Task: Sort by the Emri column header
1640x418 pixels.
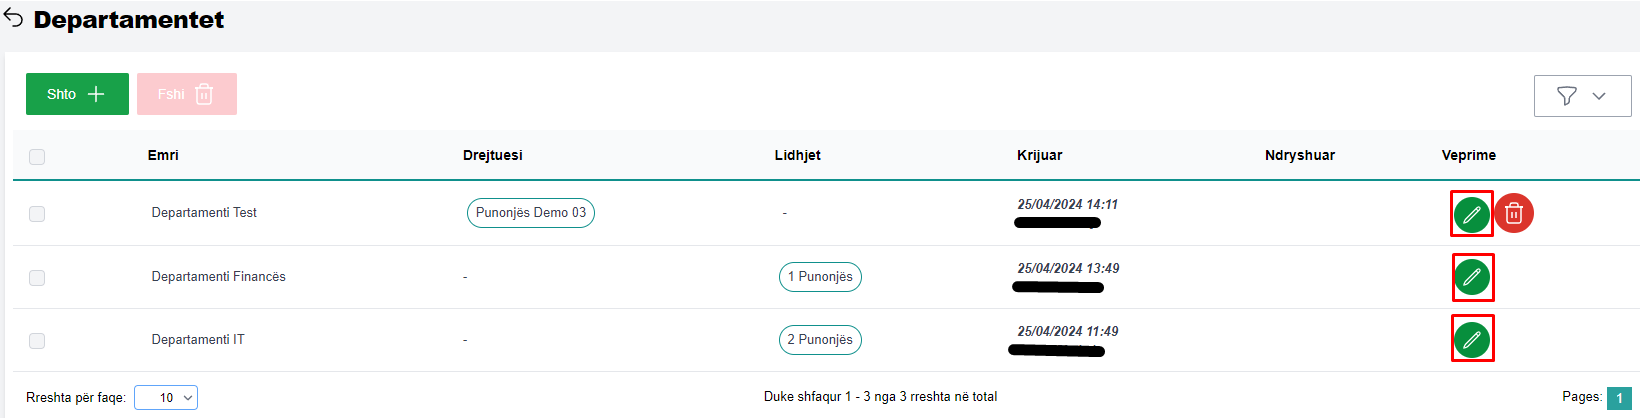Action: [163, 155]
